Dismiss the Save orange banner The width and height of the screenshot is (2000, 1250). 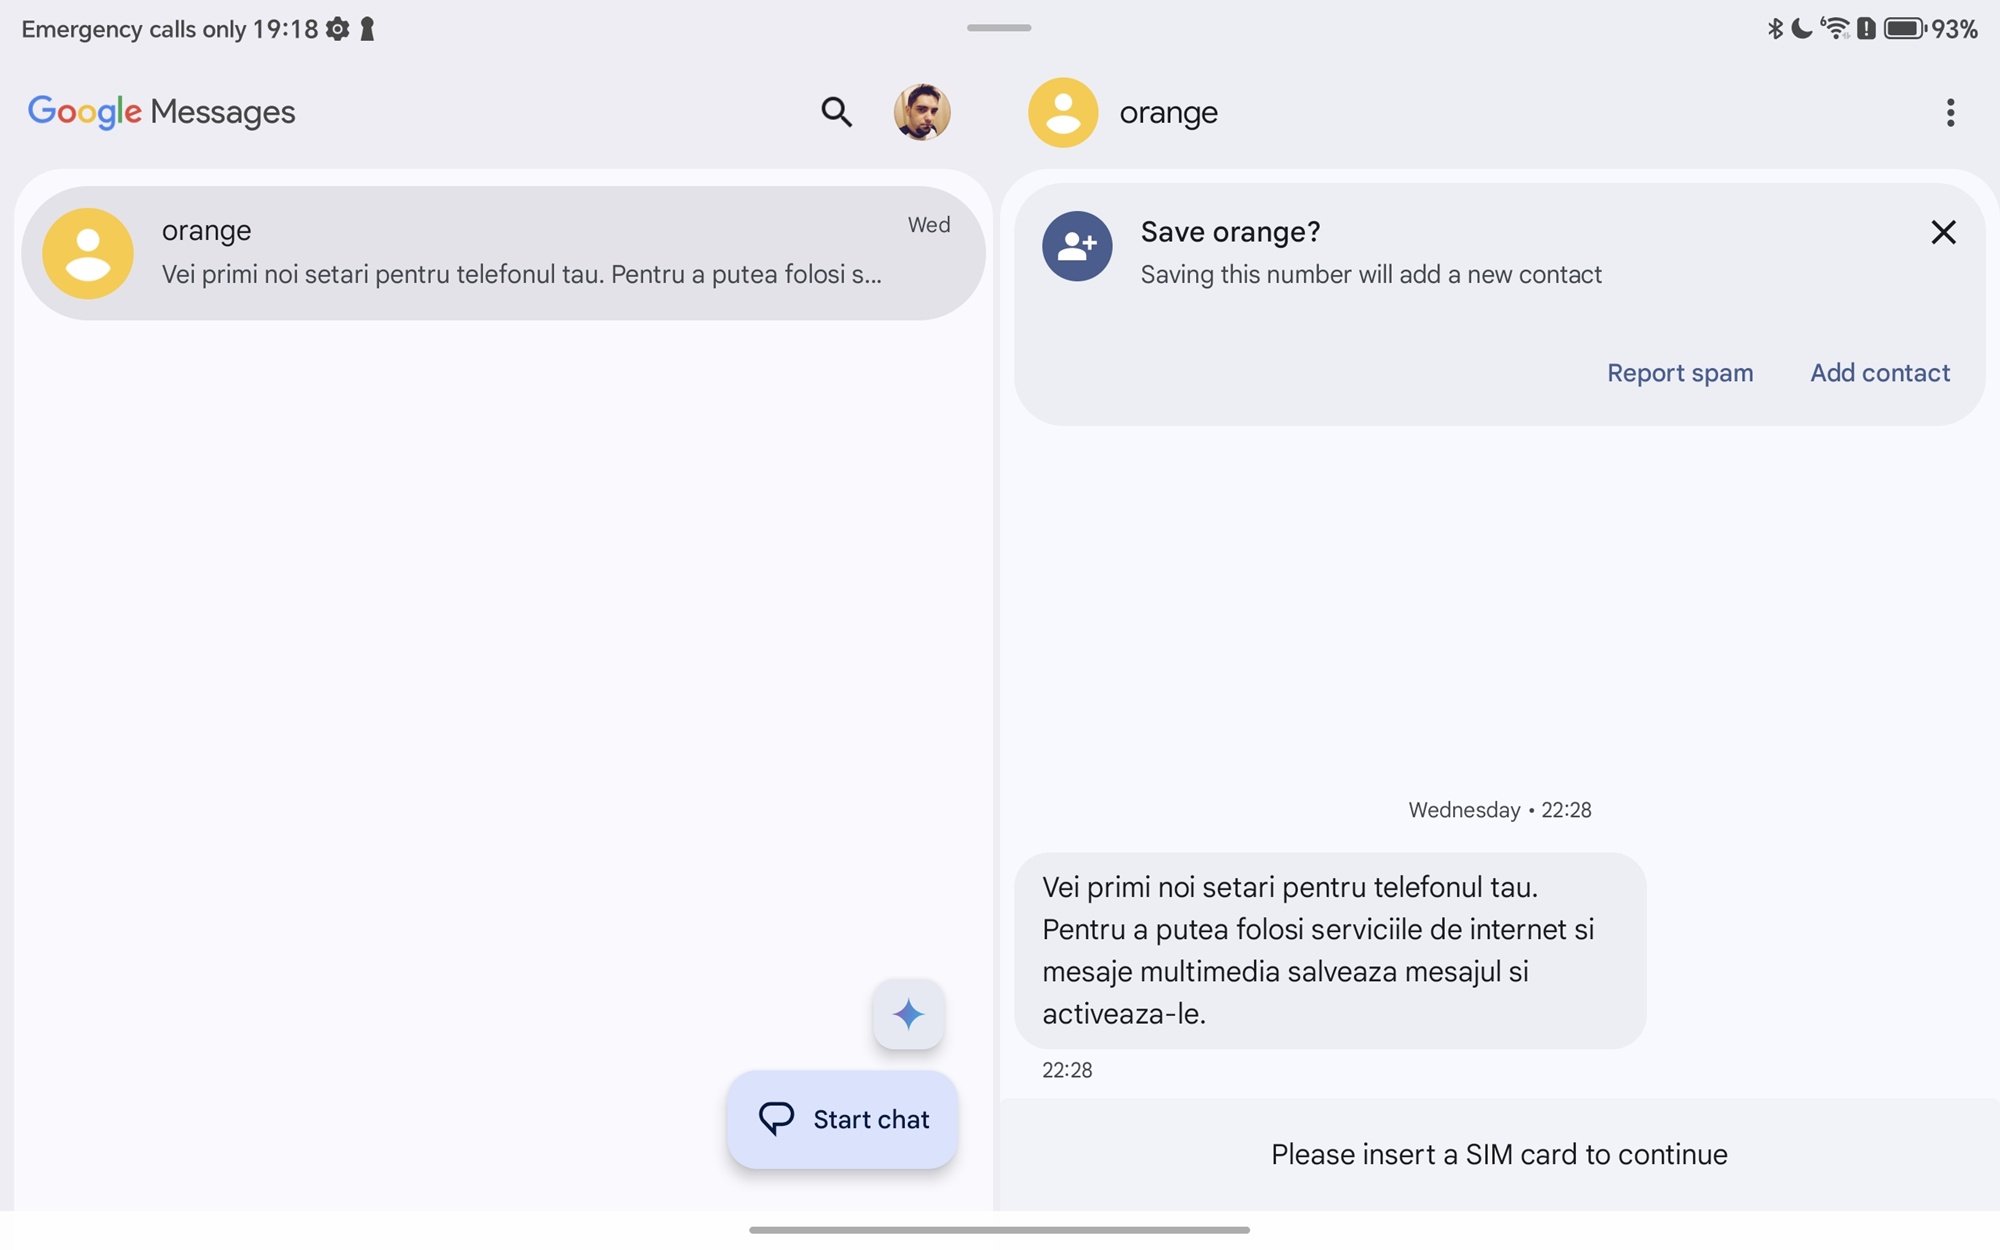(1943, 232)
